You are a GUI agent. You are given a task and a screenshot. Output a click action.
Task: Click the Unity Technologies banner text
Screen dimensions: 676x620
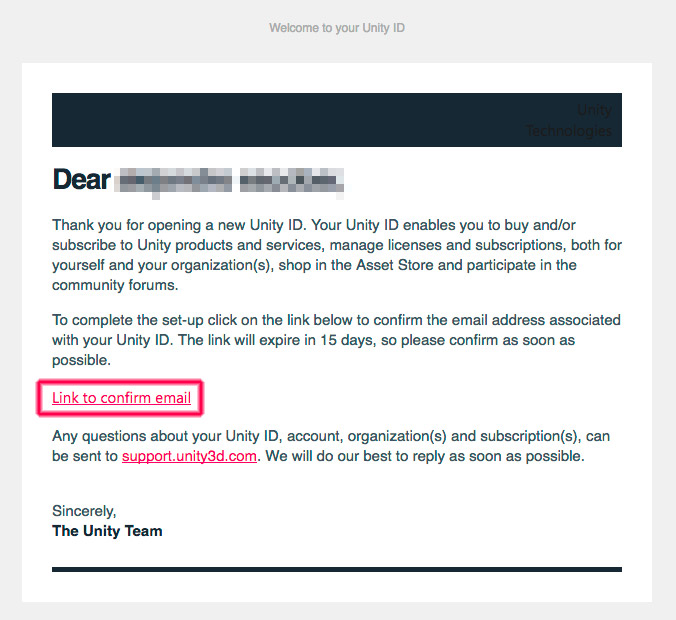pos(569,120)
